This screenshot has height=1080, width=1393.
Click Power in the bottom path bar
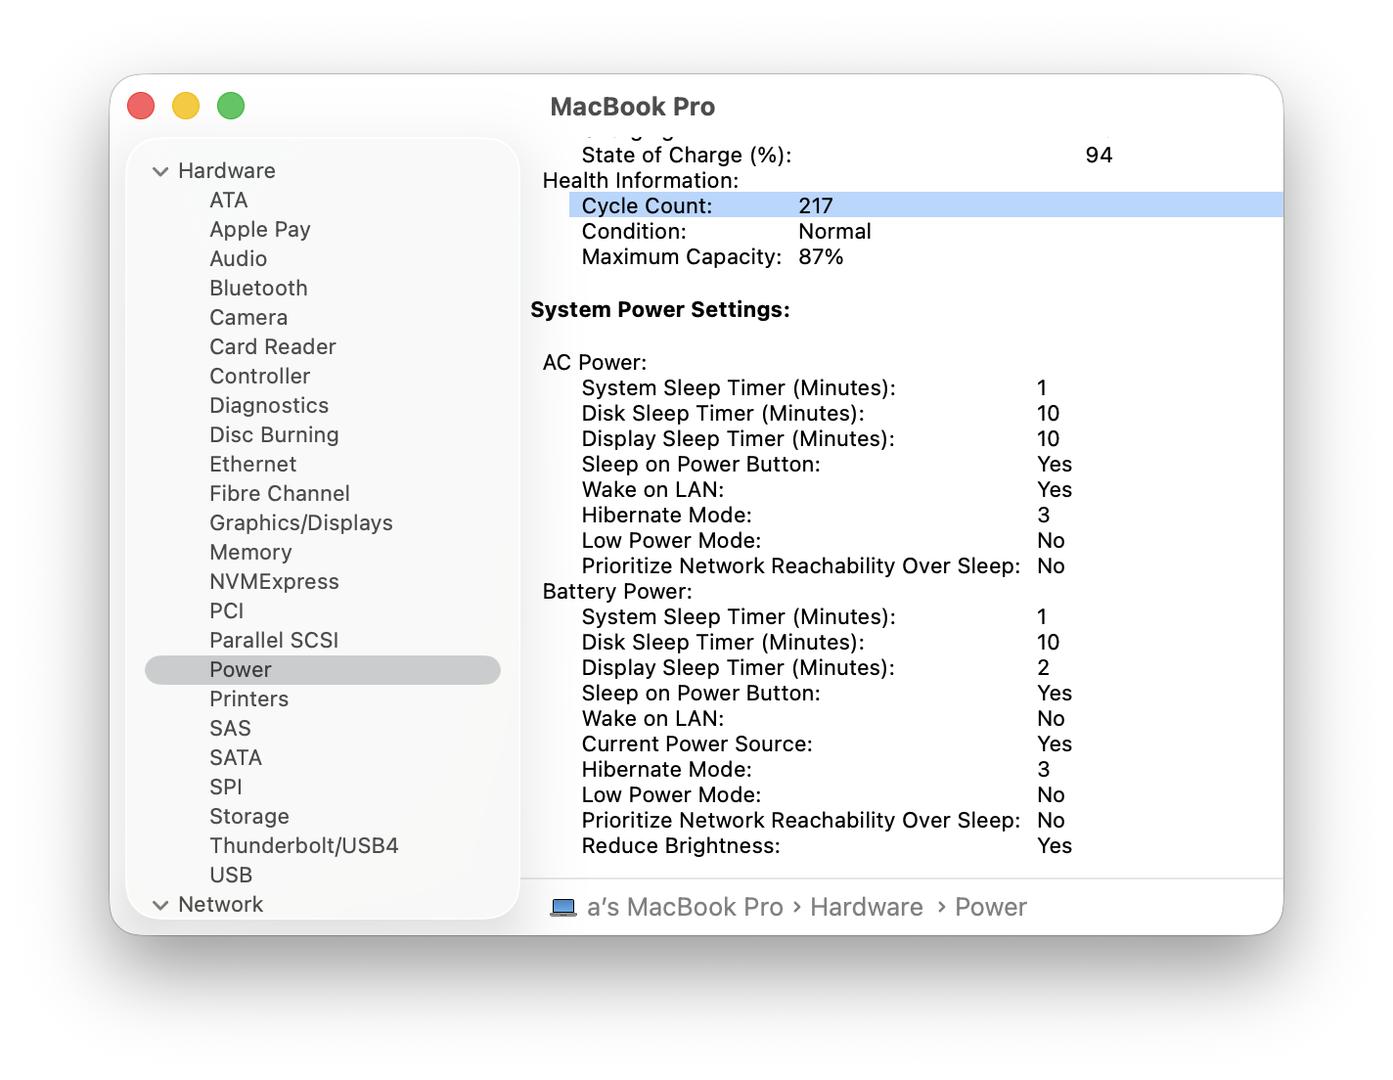990,907
